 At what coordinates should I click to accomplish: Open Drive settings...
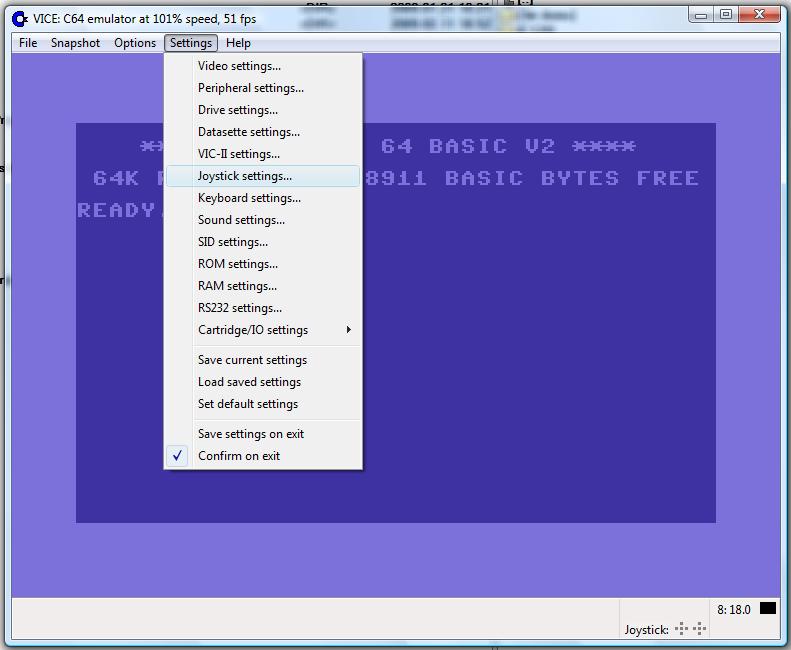(x=263, y=110)
